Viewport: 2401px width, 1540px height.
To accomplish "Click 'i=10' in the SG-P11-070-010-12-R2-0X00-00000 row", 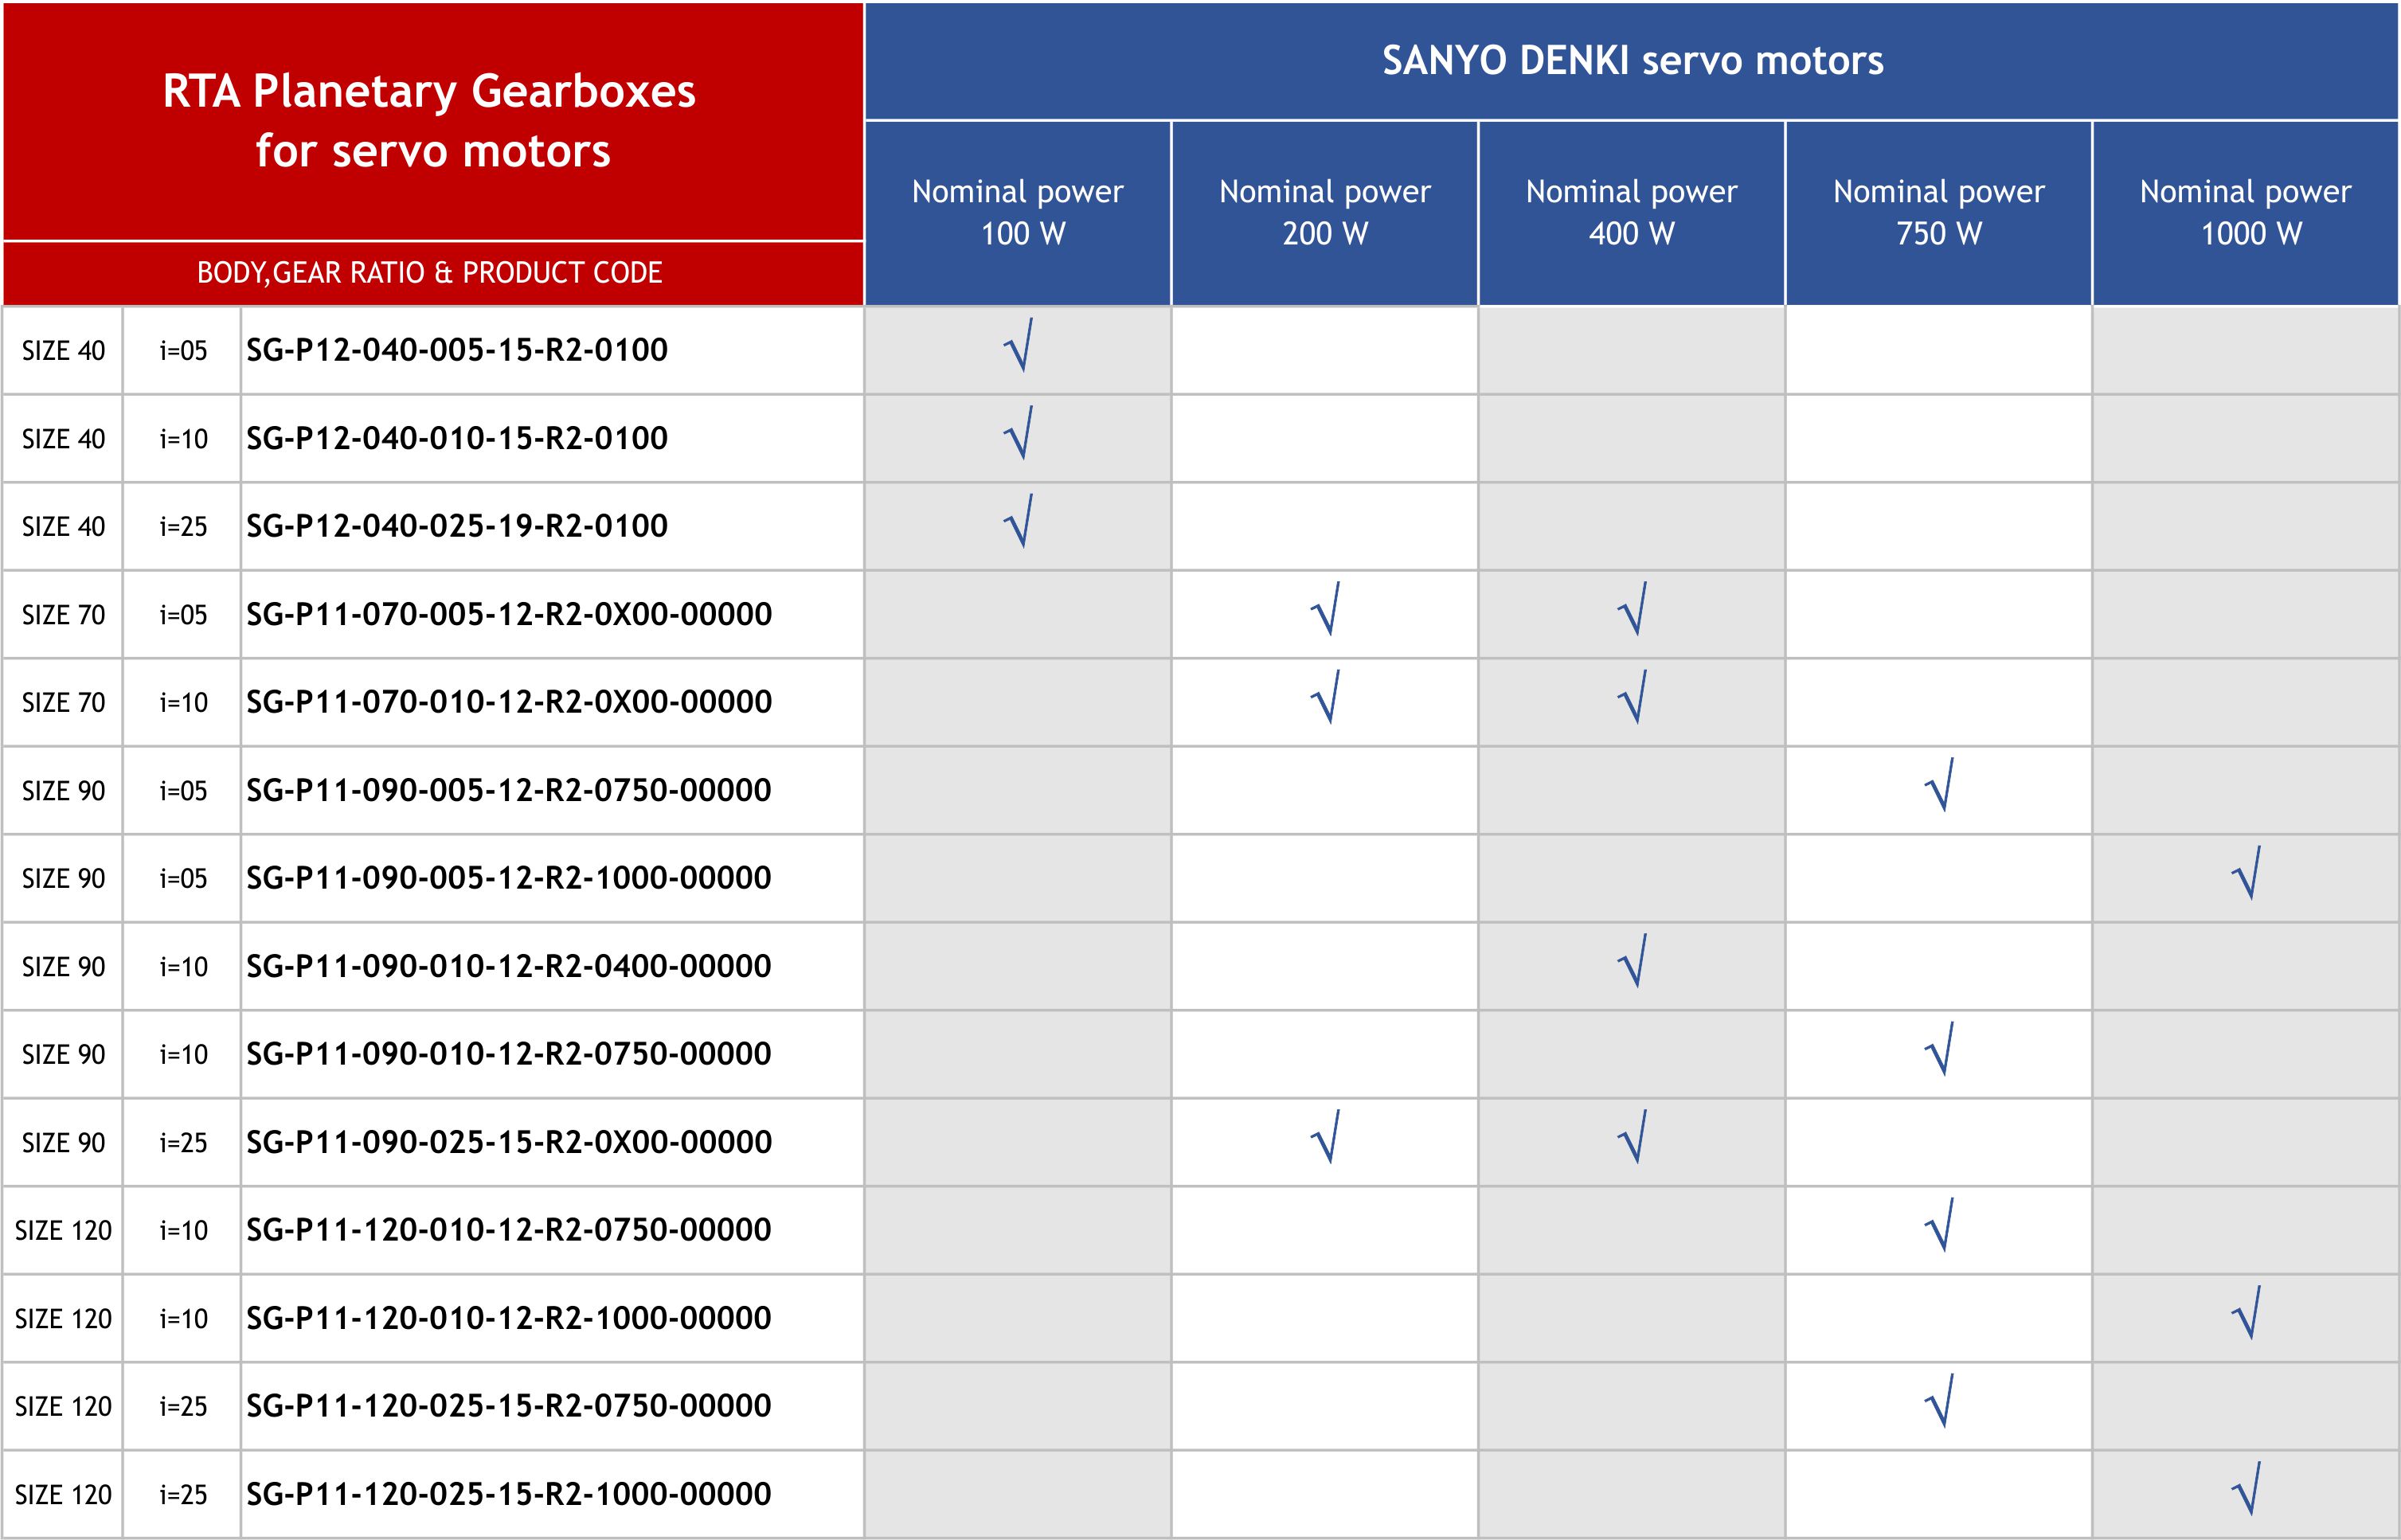I will click(x=184, y=703).
